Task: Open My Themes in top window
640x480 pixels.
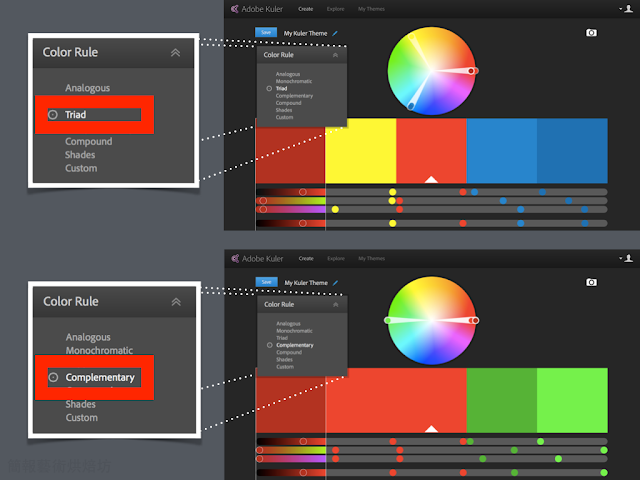Action: point(371,9)
